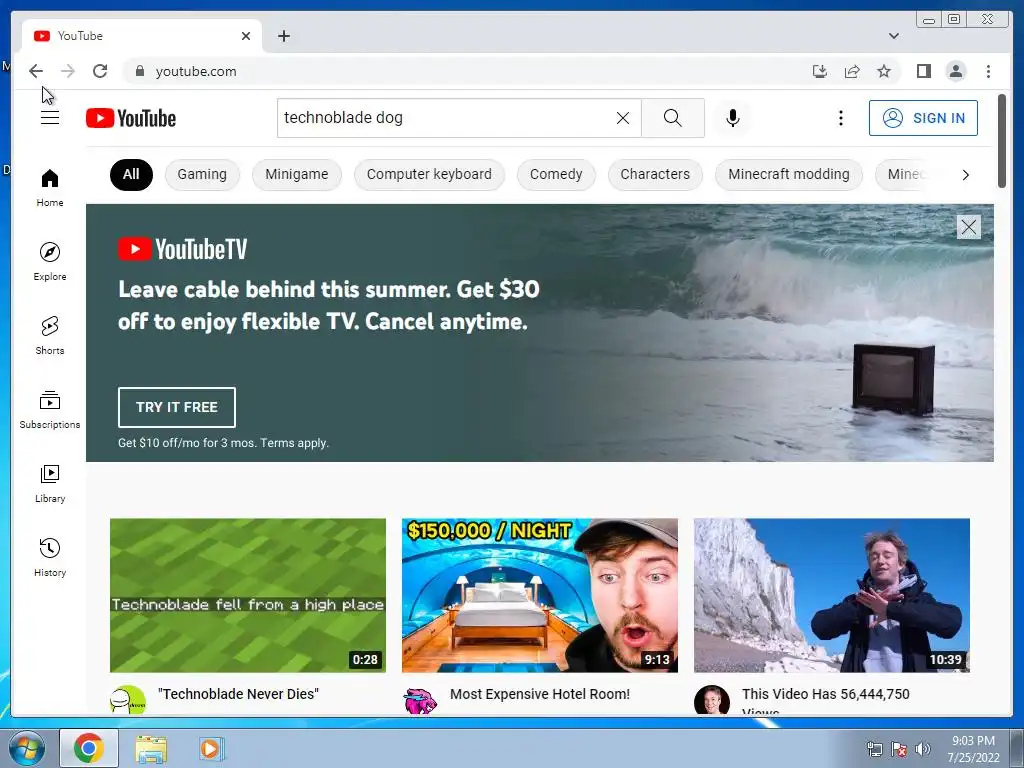
Task: Open Tom Scott channel avatar
Action: 711,700
